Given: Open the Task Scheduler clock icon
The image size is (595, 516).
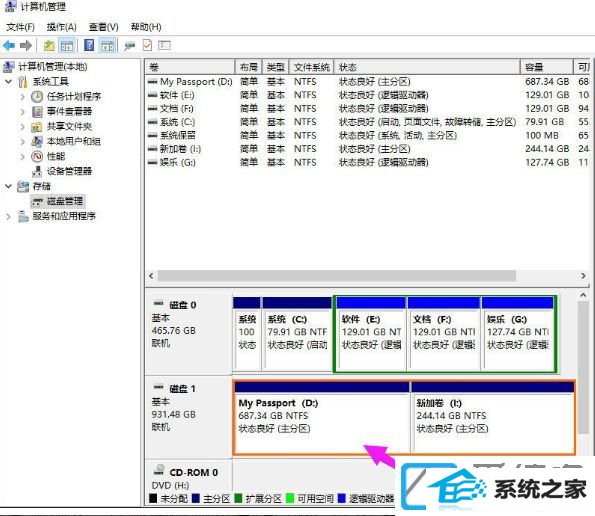Looking at the screenshot, I should tap(37, 97).
